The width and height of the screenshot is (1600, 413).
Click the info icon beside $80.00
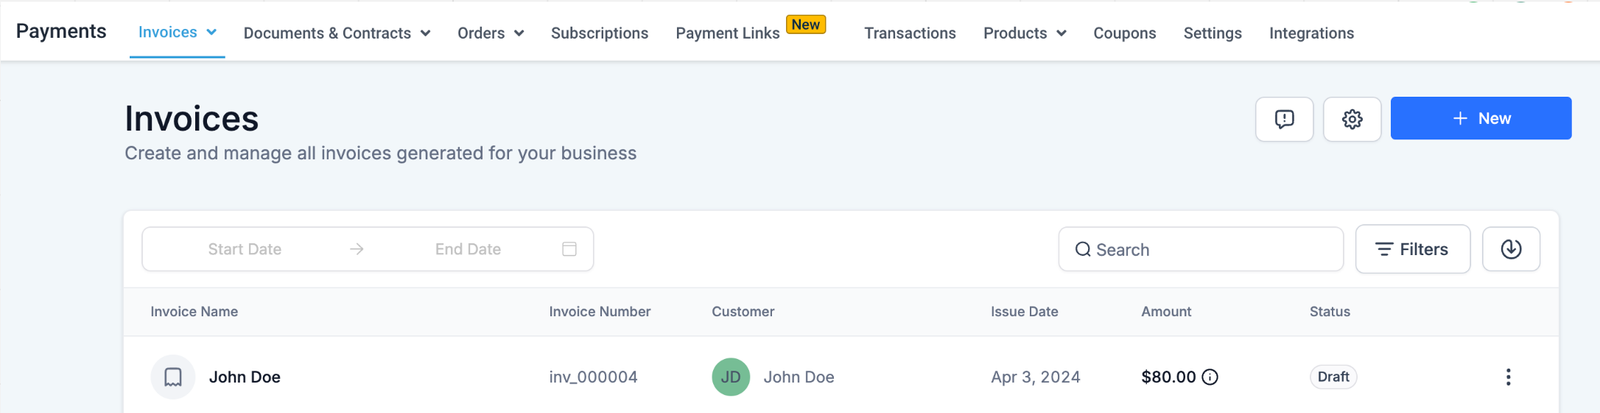(1210, 377)
